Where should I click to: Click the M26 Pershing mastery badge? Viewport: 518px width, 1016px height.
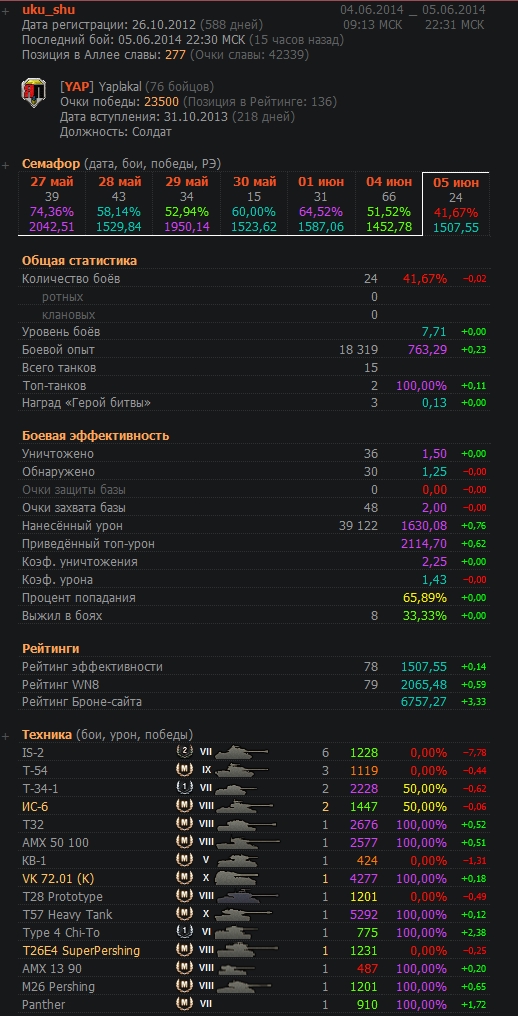tap(185, 987)
